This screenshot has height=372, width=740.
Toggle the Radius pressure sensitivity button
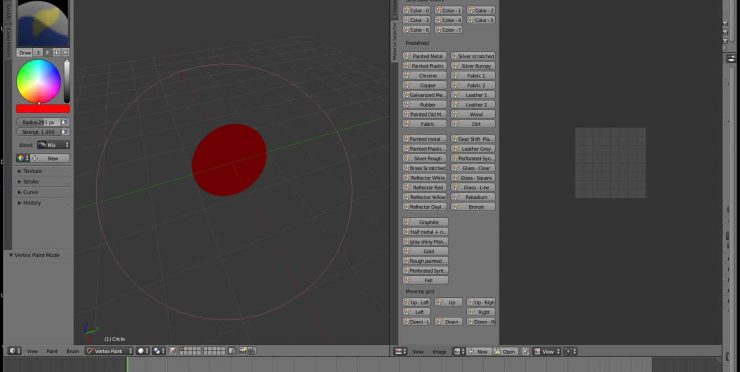pyautogui.click(x=65, y=122)
